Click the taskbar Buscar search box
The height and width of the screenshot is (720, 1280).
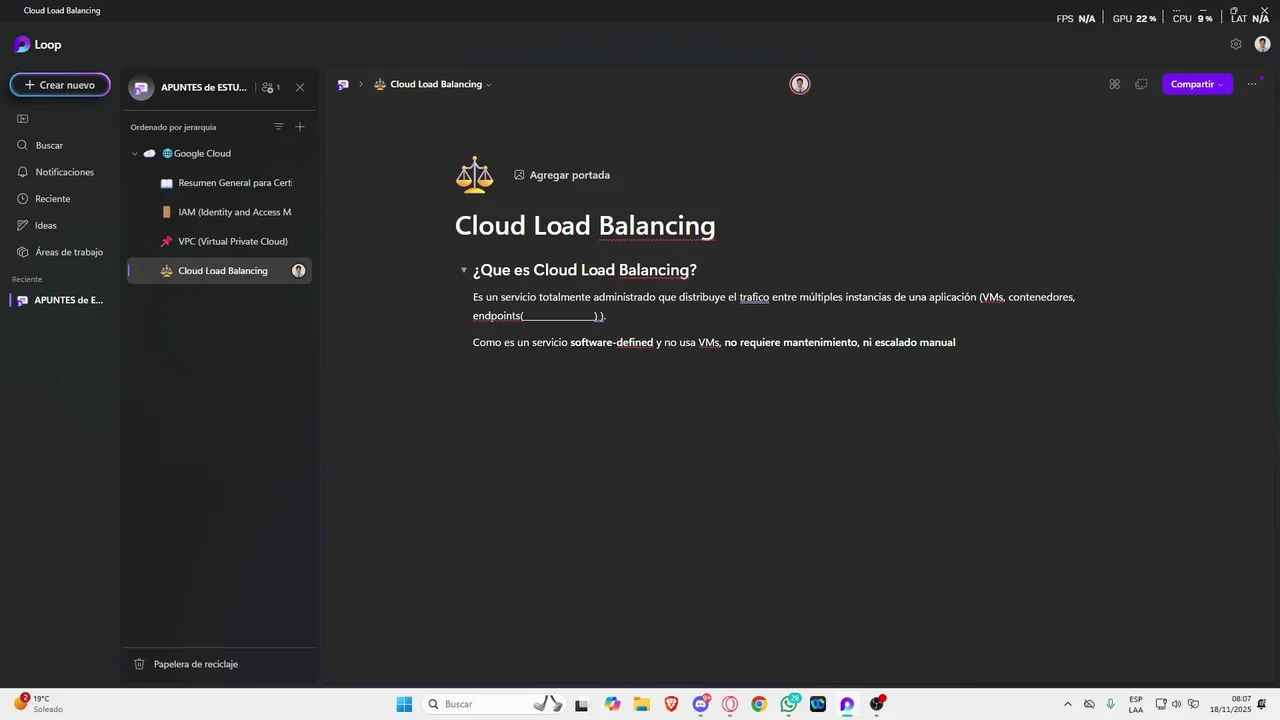pyautogui.click(x=495, y=704)
